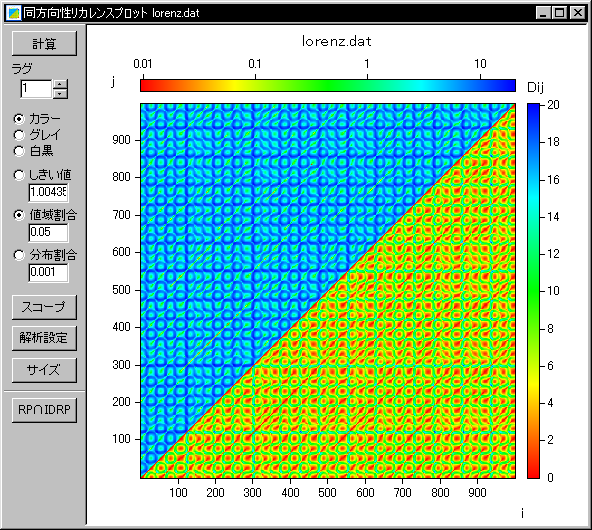Click the horizontal rainbow color scale bar

[328, 85]
